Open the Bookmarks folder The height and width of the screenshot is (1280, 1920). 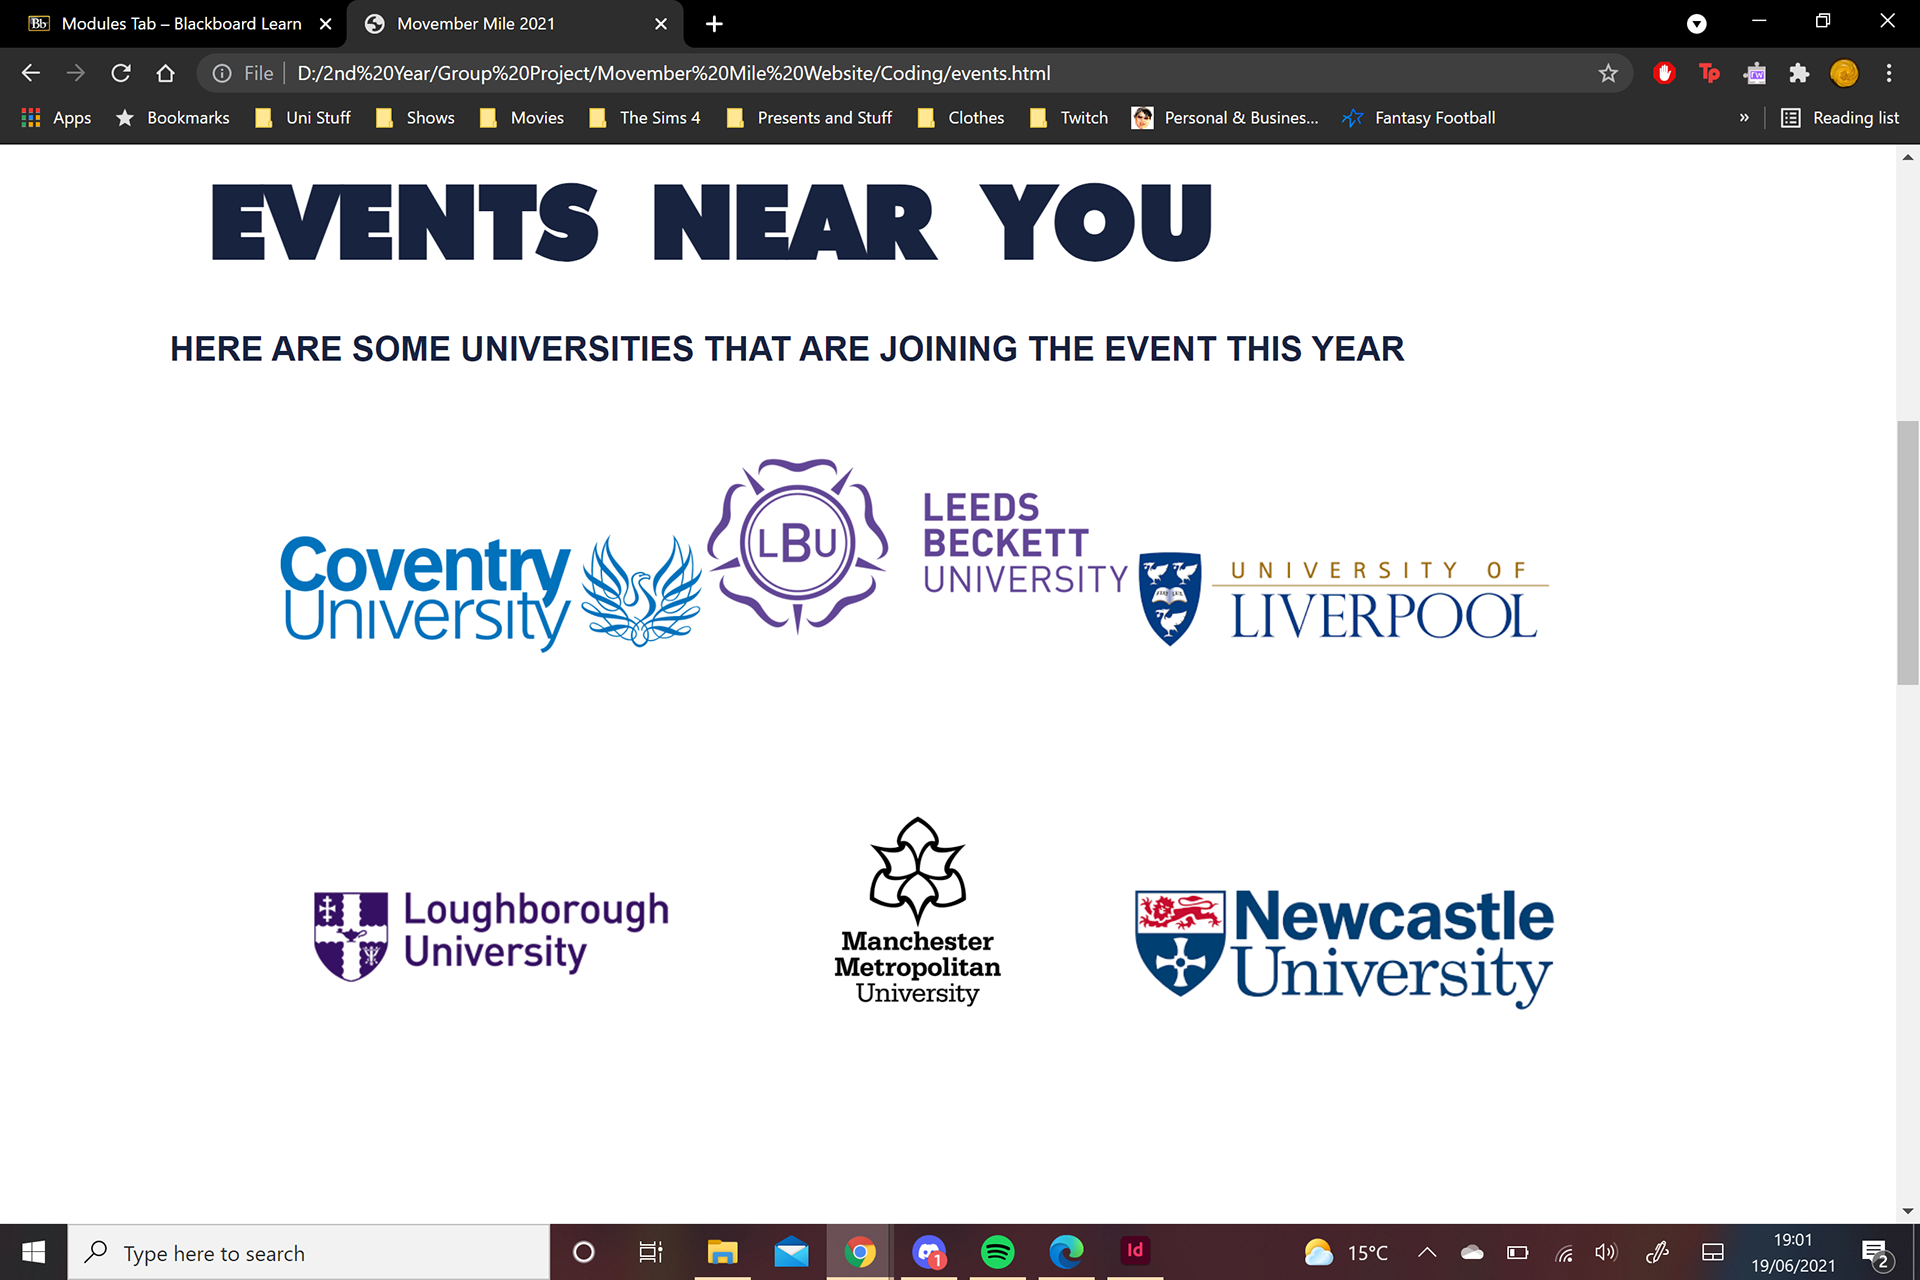pos(173,118)
